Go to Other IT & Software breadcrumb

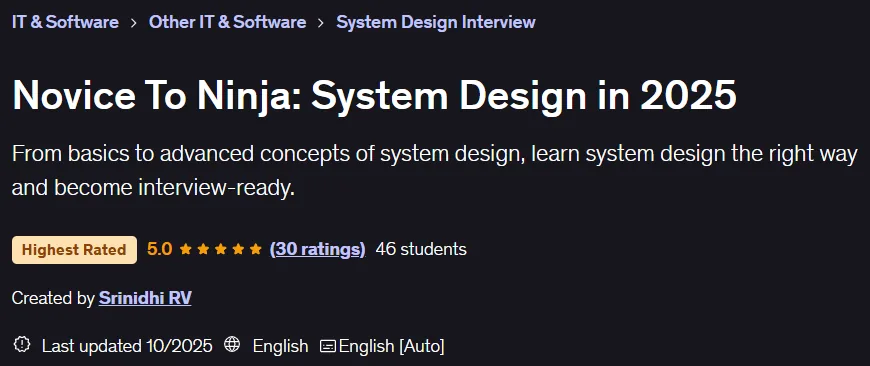[227, 22]
